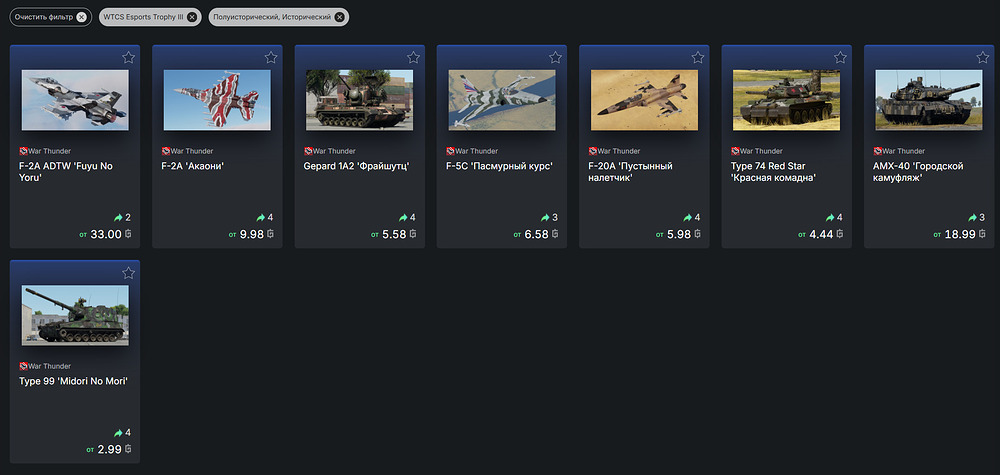This screenshot has width=1000, height=475.
Task: Click star icon on F-20A 'Пустынный налетчик'
Action: click(x=697, y=58)
